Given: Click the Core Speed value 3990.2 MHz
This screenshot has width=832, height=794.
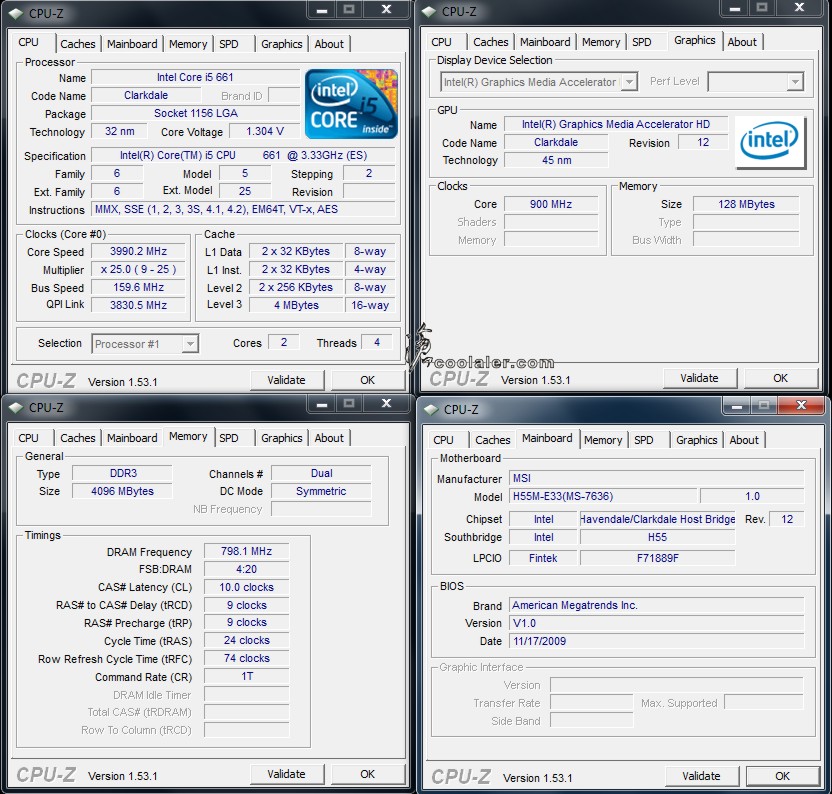Looking at the screenshot, I should coord(138,252).
